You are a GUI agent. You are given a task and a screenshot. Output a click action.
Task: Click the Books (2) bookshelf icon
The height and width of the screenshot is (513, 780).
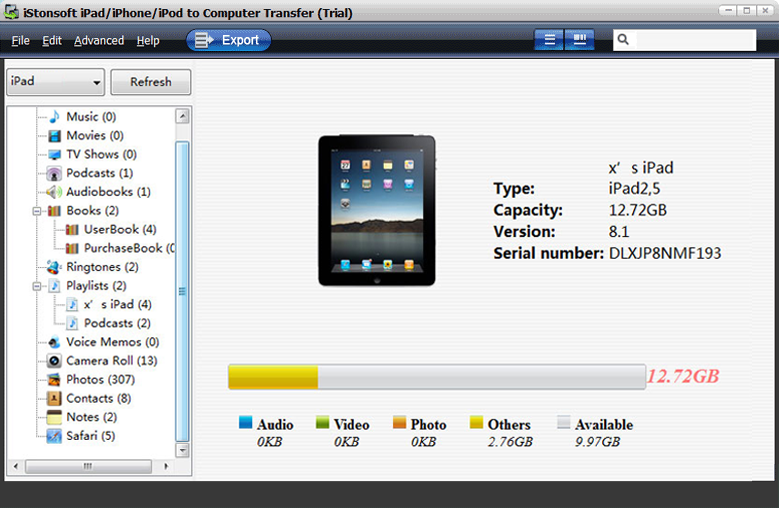54,211
